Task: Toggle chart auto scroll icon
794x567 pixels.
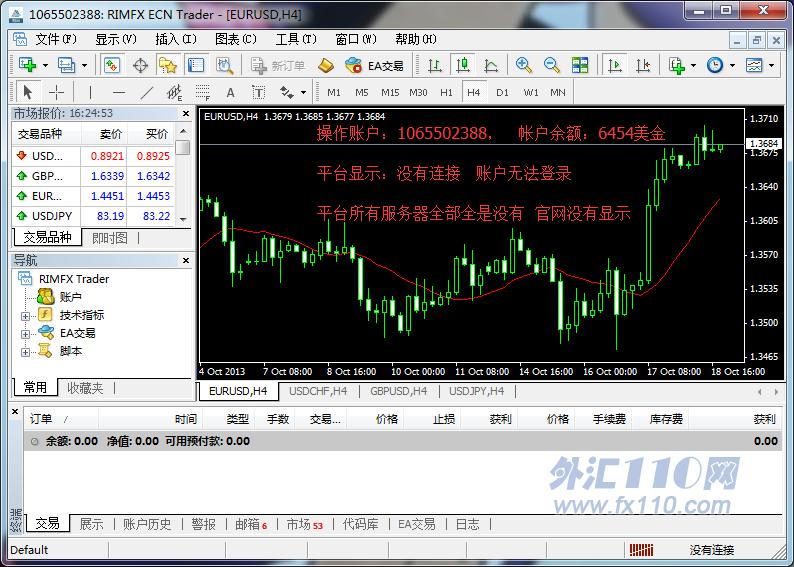Action: 615,65
